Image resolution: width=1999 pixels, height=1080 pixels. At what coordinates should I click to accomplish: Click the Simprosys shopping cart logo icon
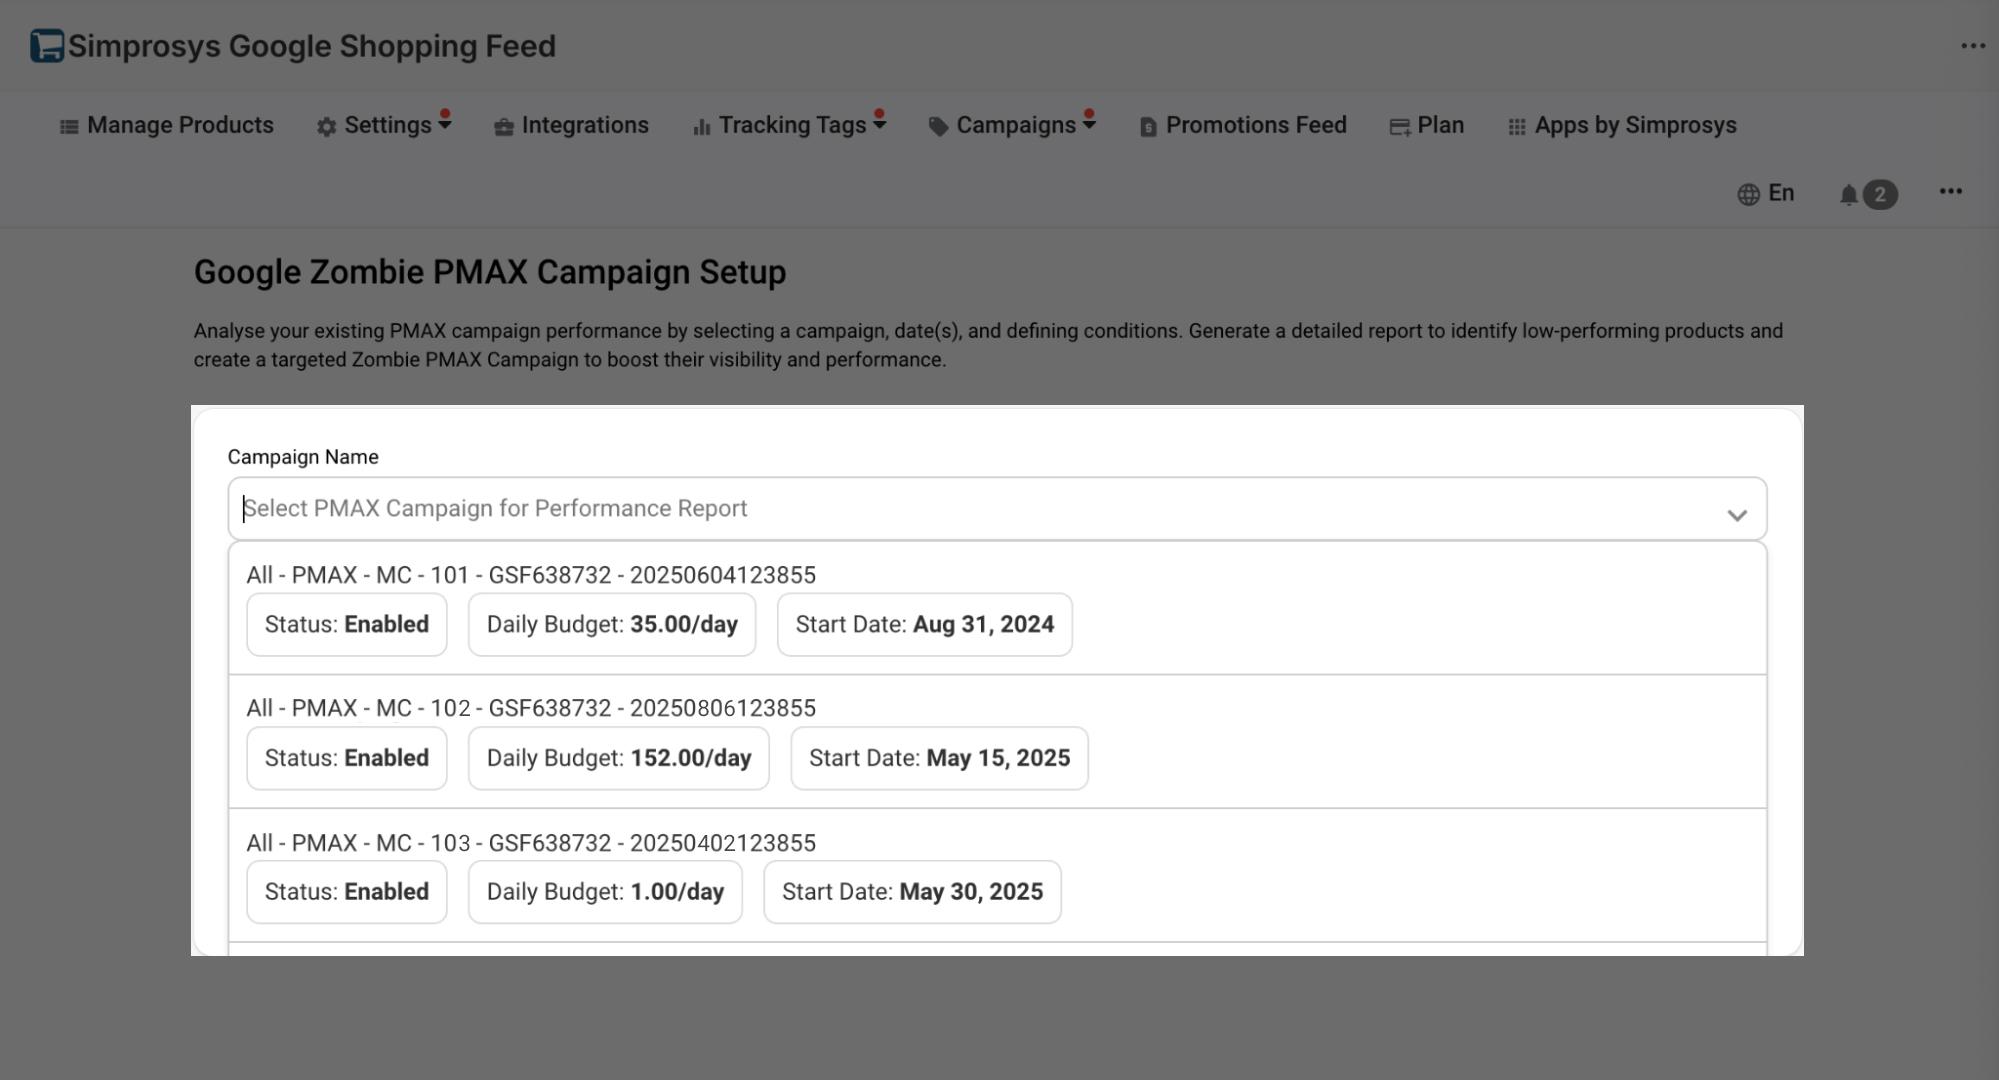46,46
